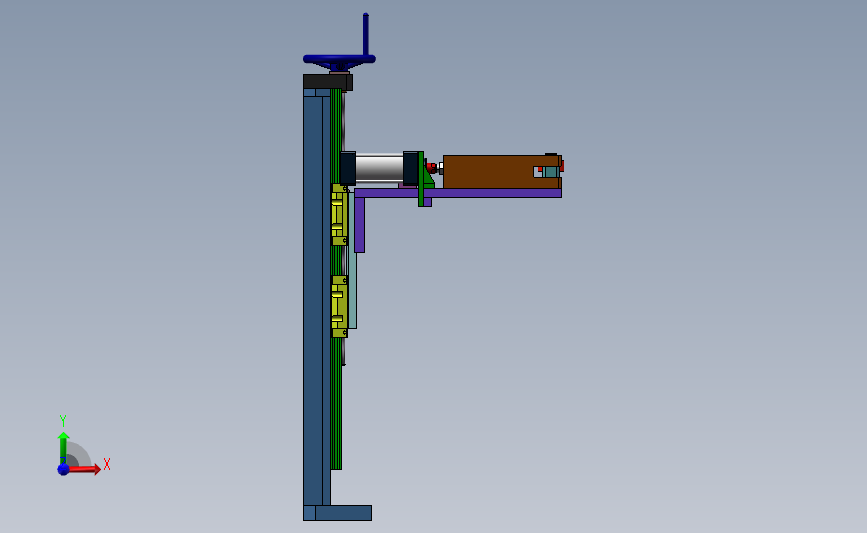Select the teal carriage plate beside the slider blocks
867x533 pixels.
pyautogui.click(x=352, y=260)
